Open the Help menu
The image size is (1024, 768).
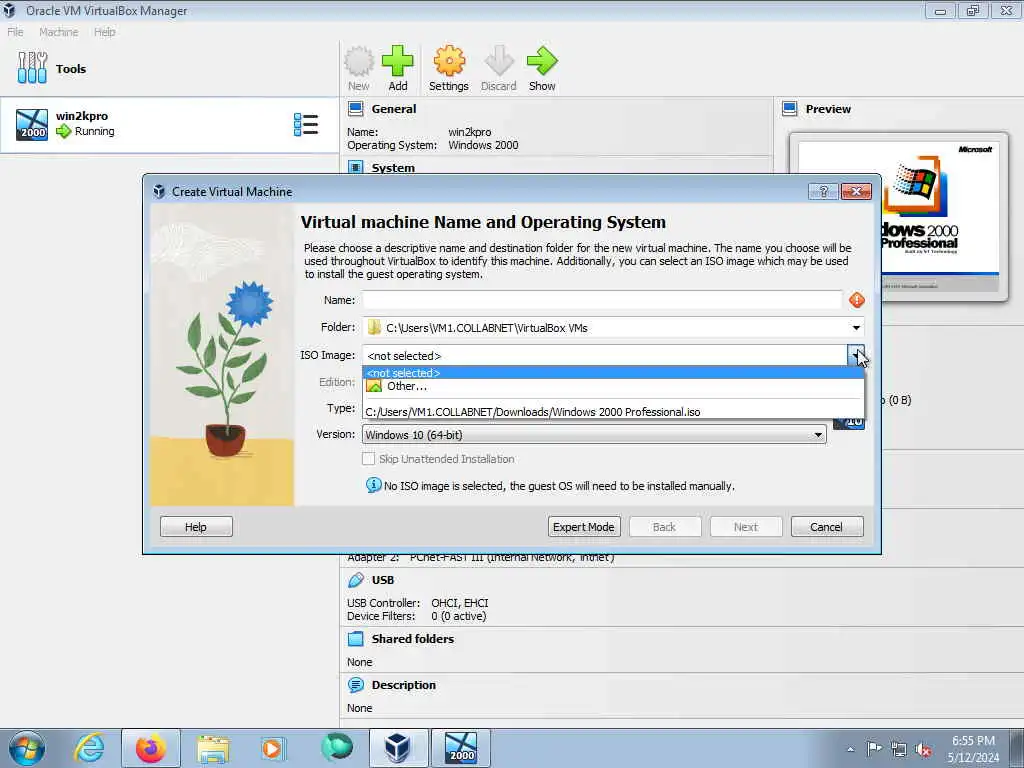tap(104, 32)
